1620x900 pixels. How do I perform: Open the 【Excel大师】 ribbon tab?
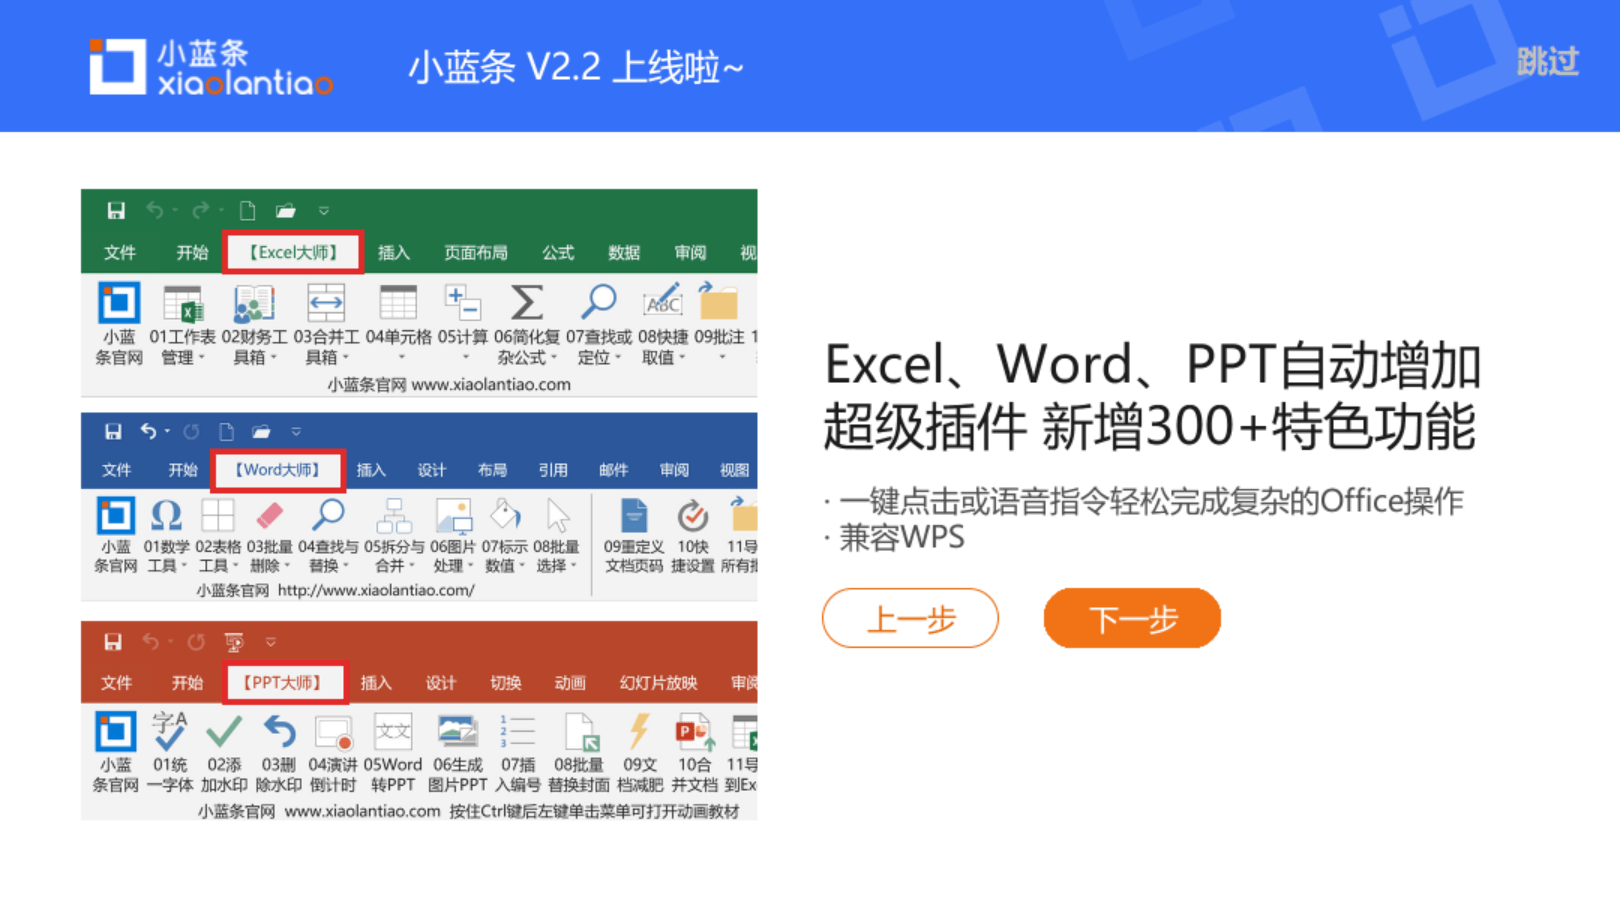pyautogui.click(x=293, y=252)
